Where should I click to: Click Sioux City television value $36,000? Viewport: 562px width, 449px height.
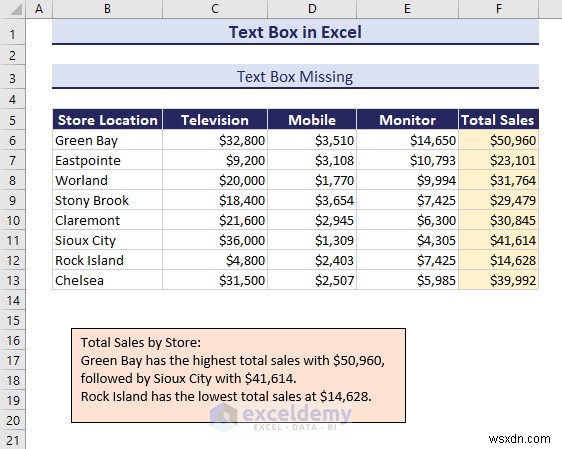pos(215,240)
